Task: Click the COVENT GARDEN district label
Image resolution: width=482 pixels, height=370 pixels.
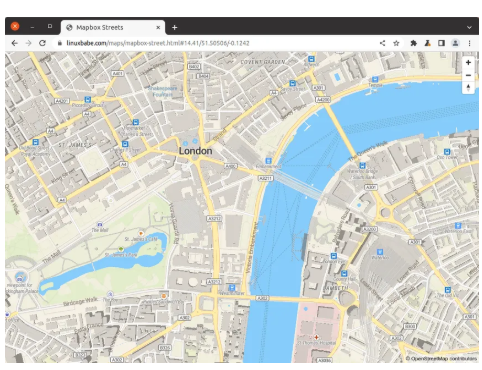Action: pyautogui.click(x=263, y=62)
